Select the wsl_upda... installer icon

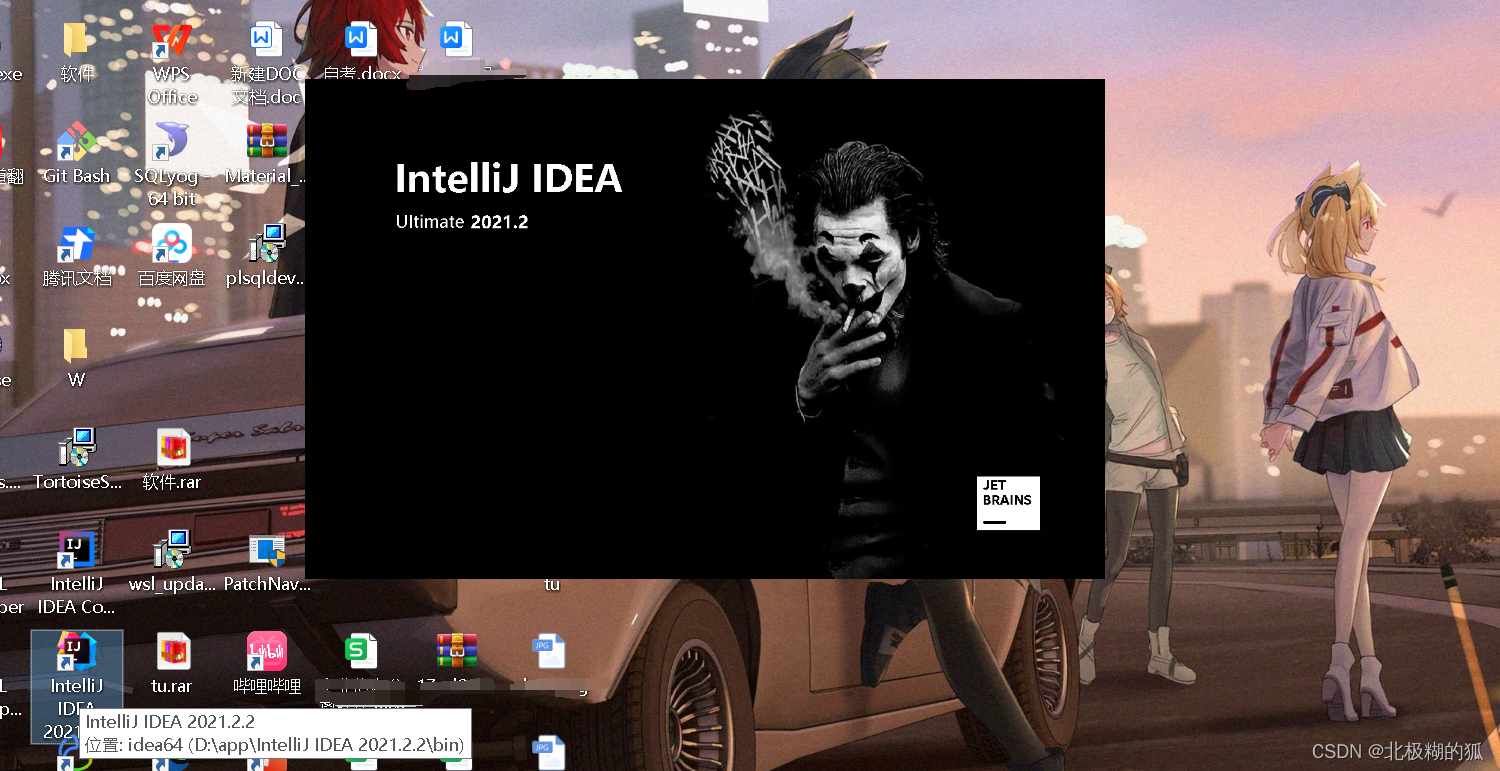click(x=172, y=561)
